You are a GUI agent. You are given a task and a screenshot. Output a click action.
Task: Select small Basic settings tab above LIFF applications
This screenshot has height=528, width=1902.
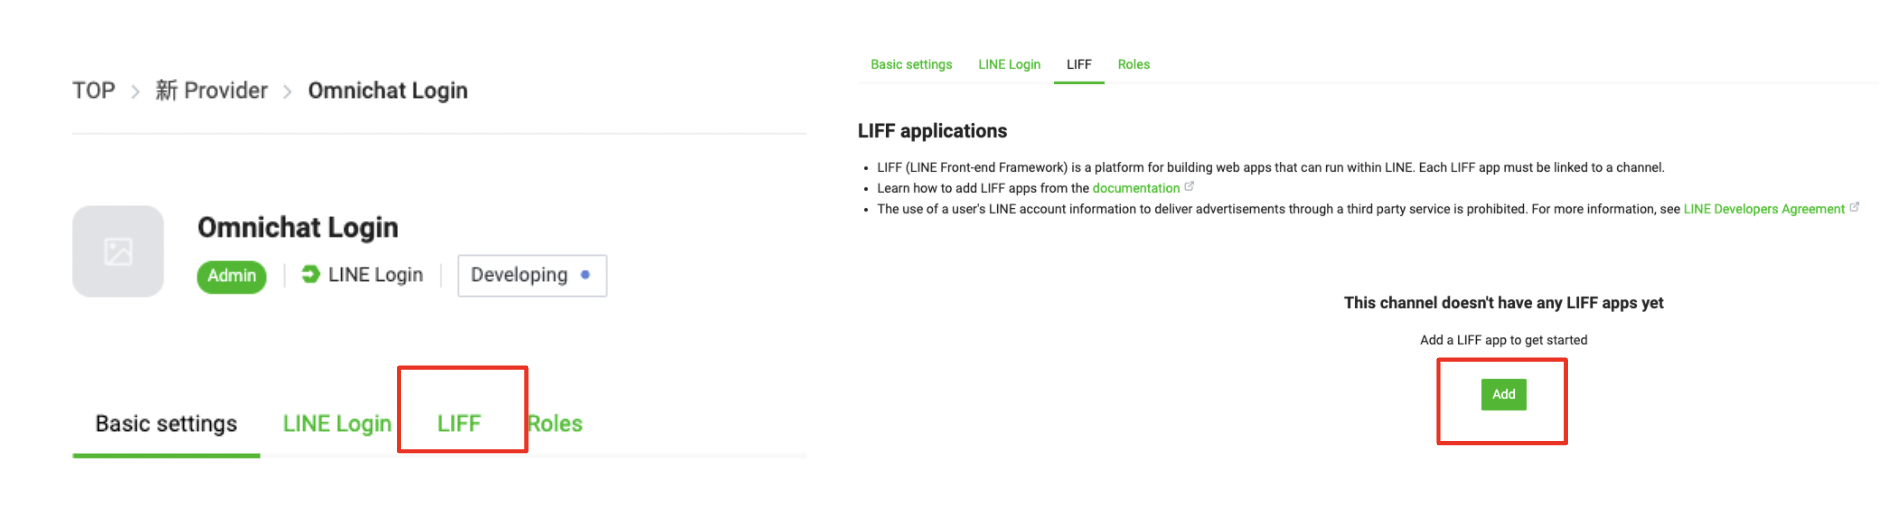[911, 65]
